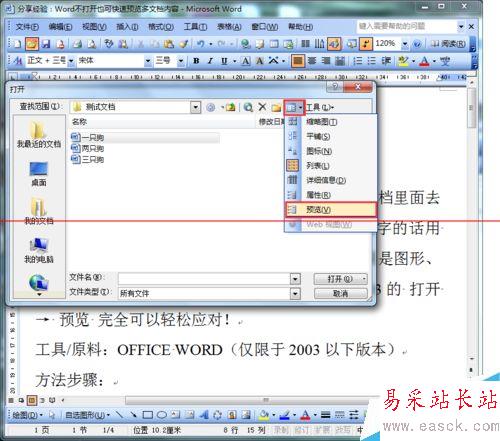Viewport: 500px width, 441px height.
Task: Click the Print Preview icon
Action: 92,44
